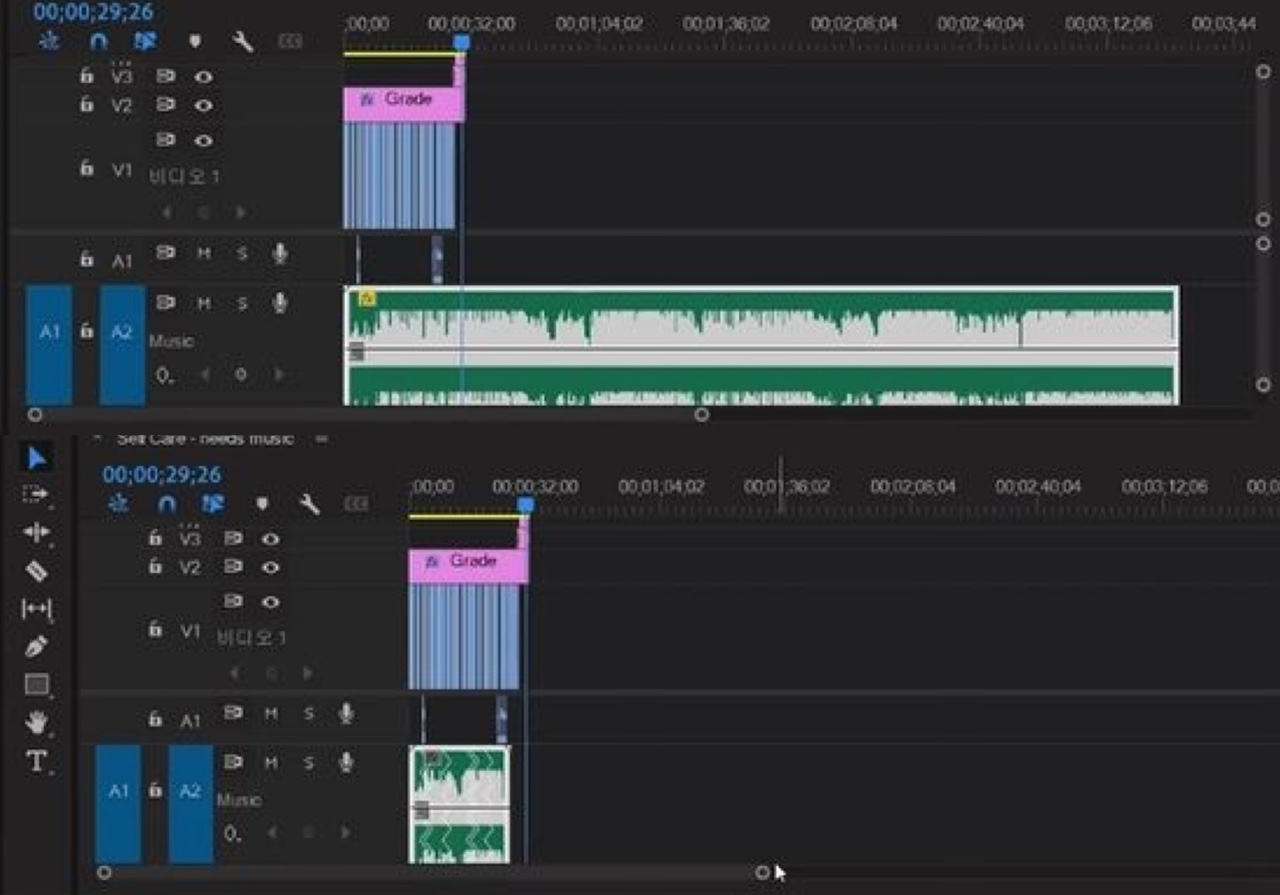This screenshot has width=1280, height=895.
Task: Open the wrench timeline display settings in lower timeline
Action: coord(310,504)
